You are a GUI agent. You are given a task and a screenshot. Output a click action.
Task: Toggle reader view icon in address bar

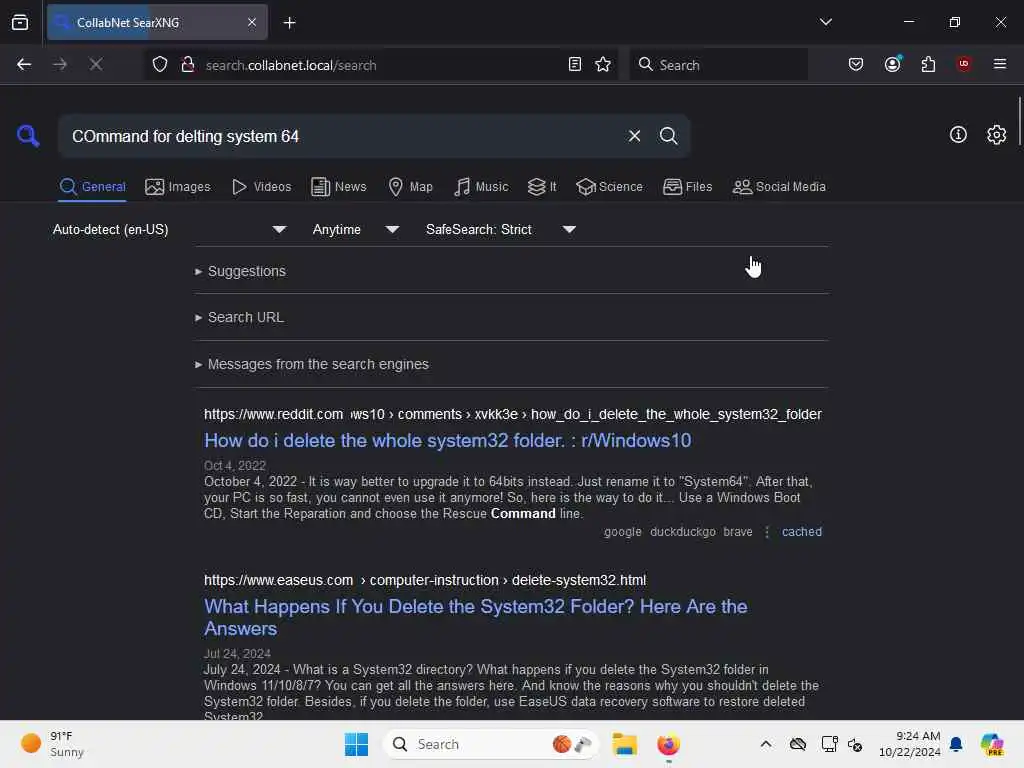(x=575, y=64)
